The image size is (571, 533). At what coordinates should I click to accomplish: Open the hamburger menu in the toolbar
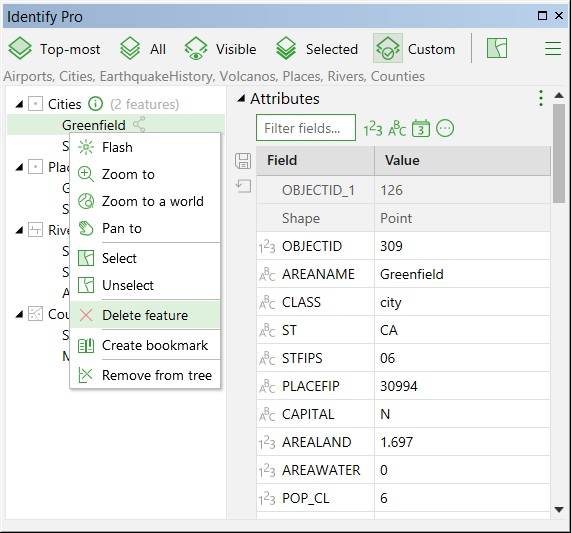tap(552, 48)
